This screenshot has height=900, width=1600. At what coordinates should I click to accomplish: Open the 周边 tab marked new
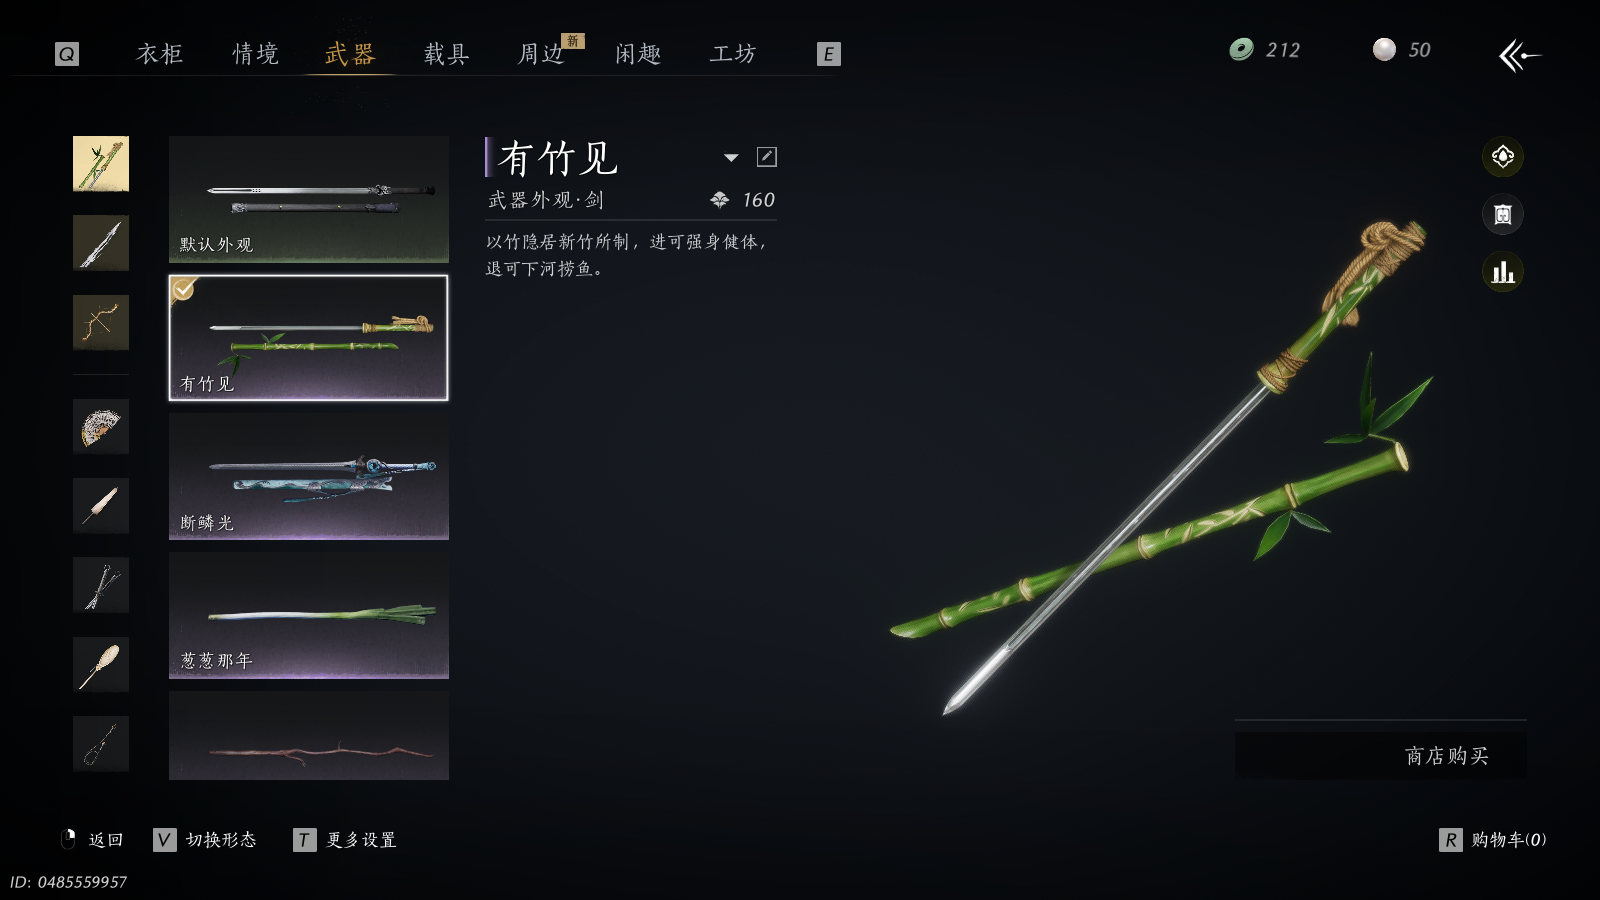pyautogui.click(x=541, y=54)
